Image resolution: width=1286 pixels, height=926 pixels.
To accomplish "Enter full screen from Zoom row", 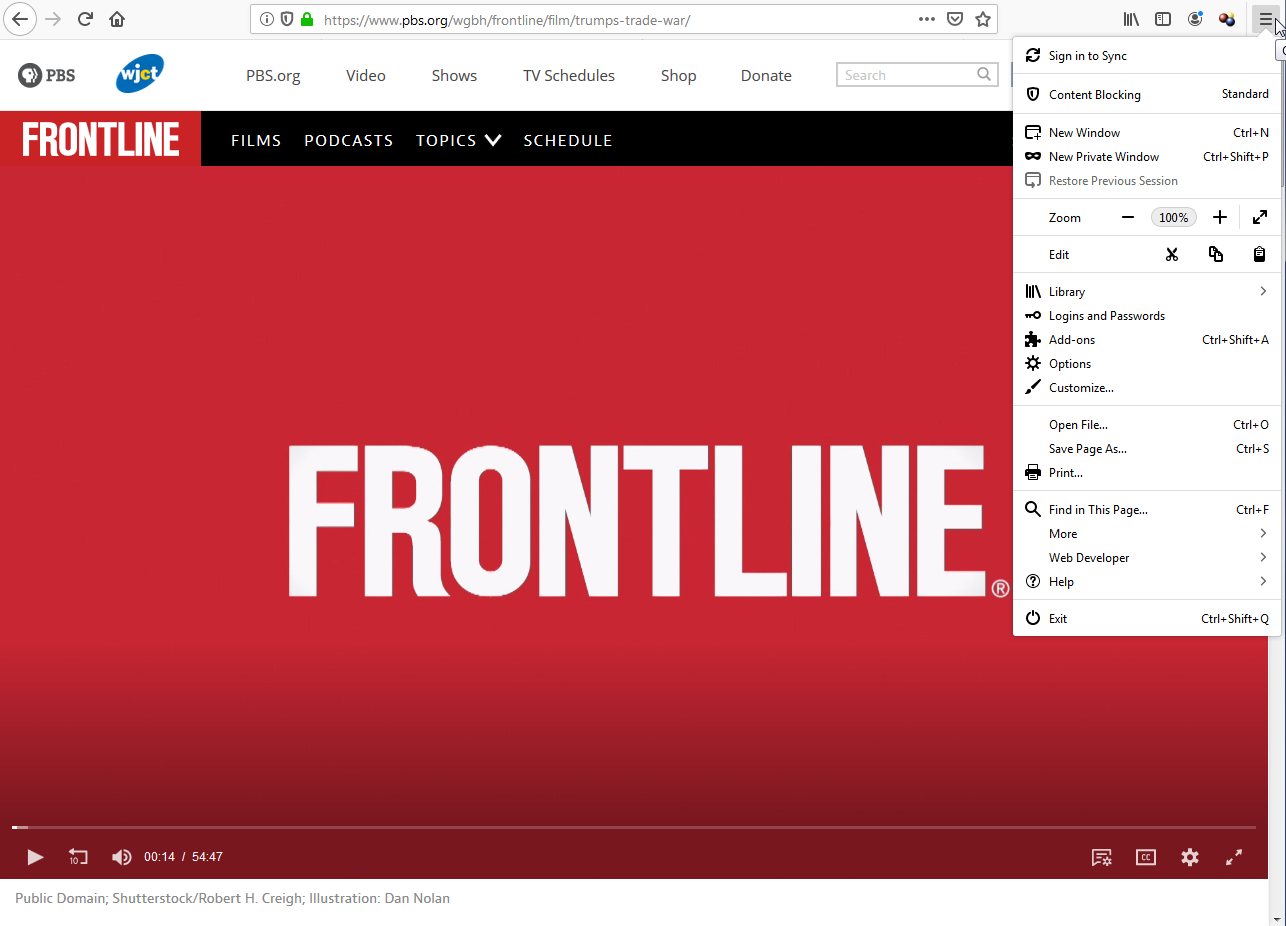I will [x=1260, y=217].
